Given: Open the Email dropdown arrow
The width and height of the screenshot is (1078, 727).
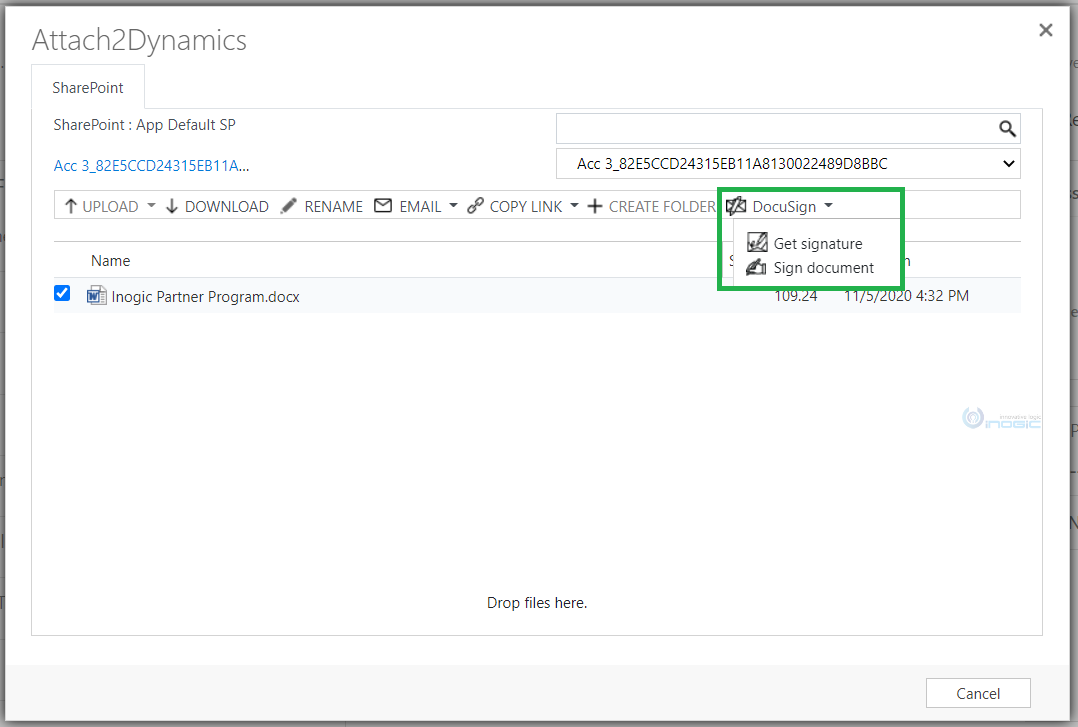Looking at the screenshot, I should pos(453,206).
